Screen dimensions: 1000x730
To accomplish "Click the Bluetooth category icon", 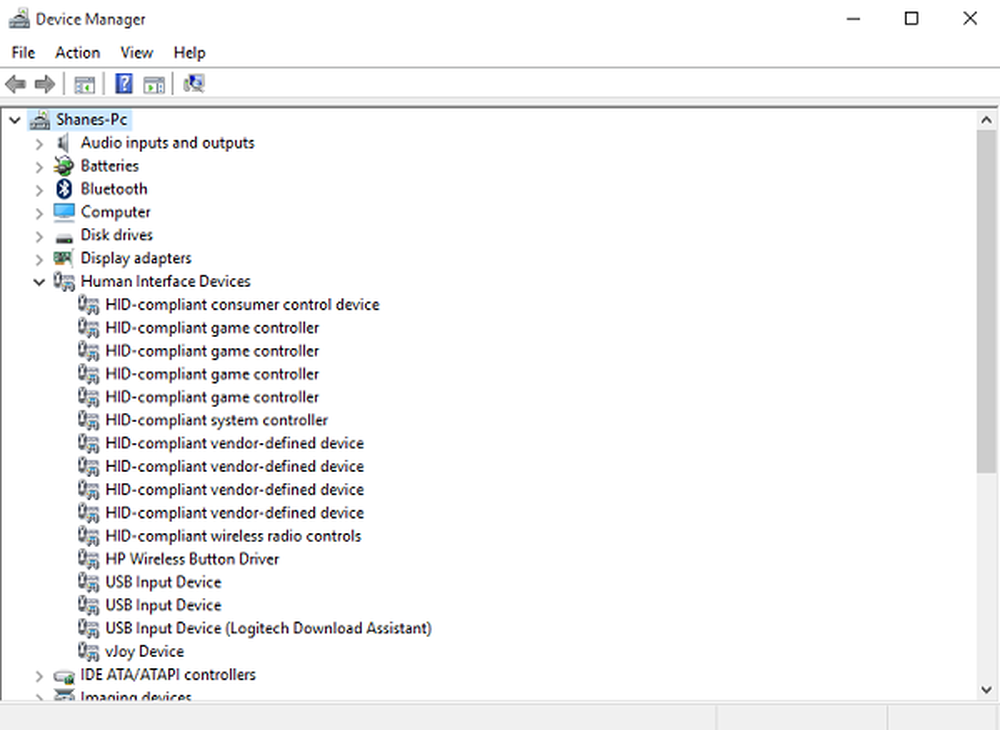I will [64, 189].
